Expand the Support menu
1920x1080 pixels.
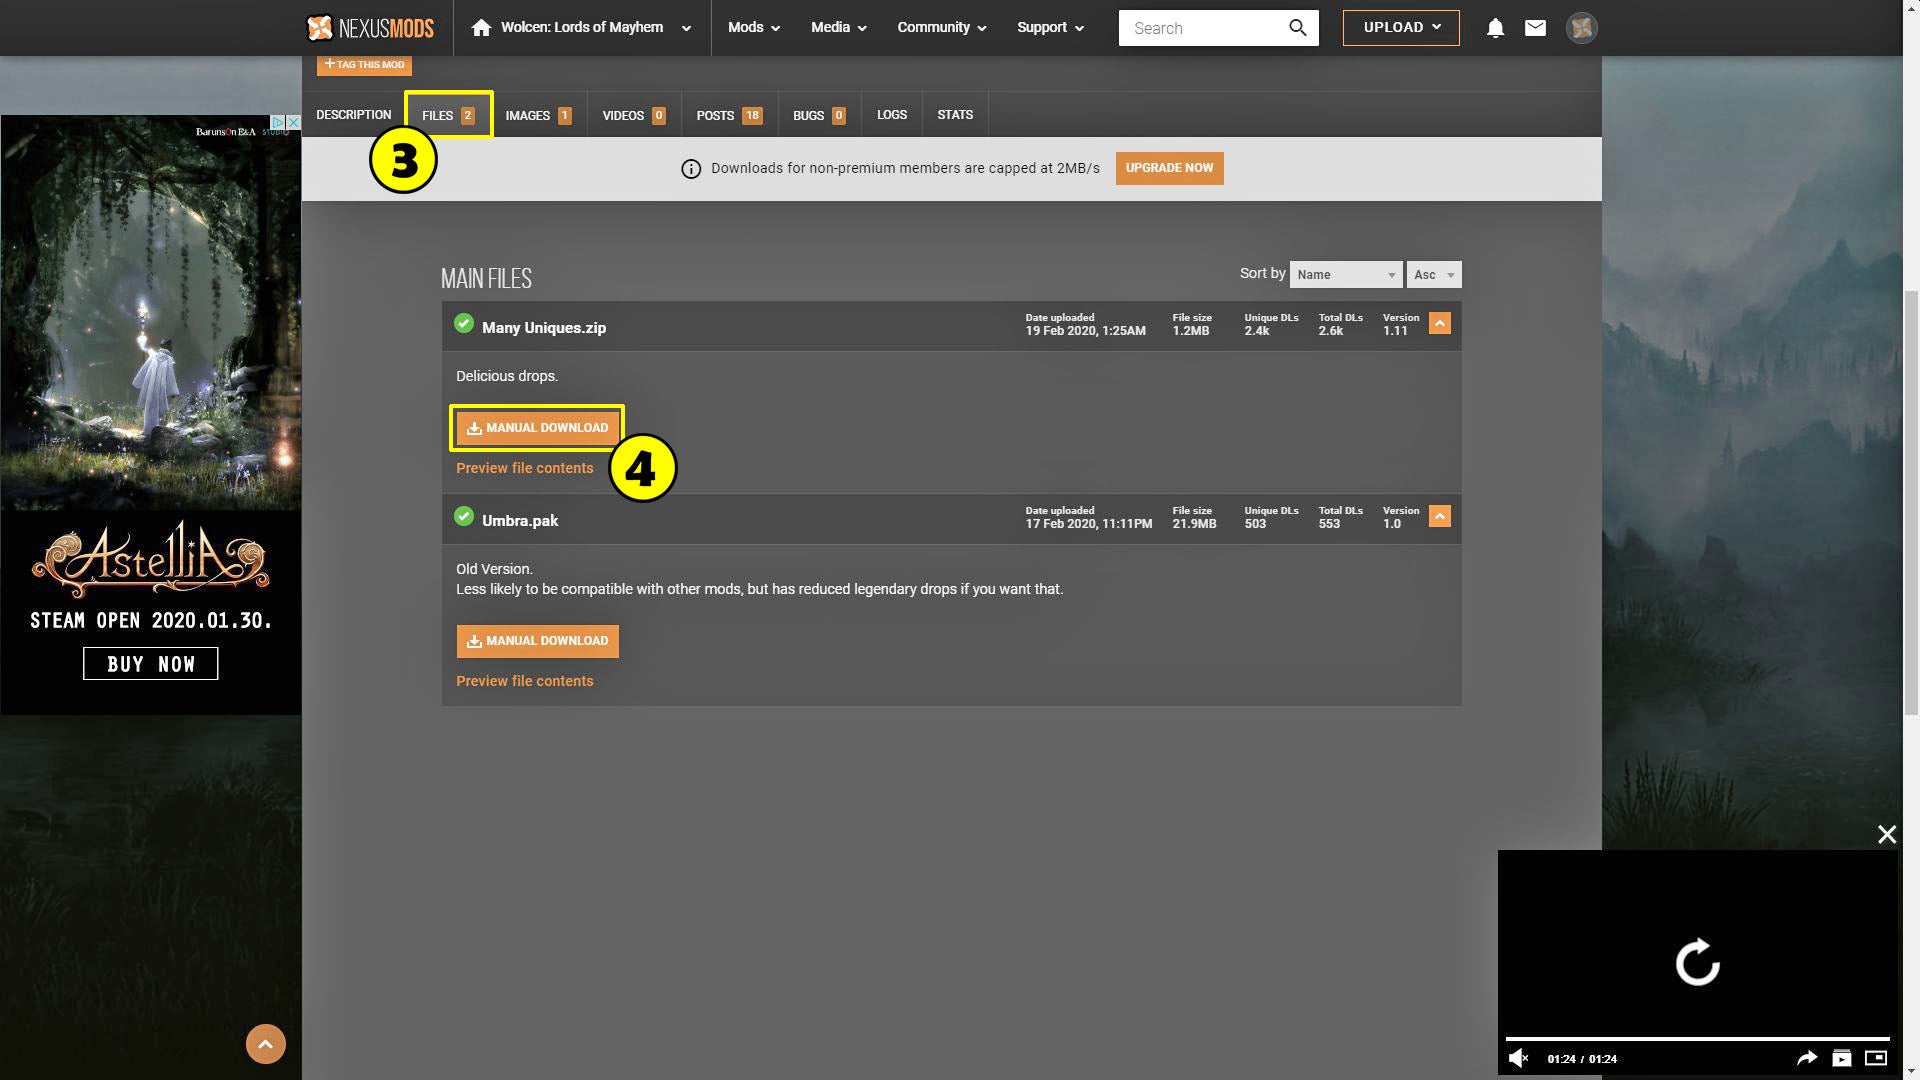[x=1050, y=28]
